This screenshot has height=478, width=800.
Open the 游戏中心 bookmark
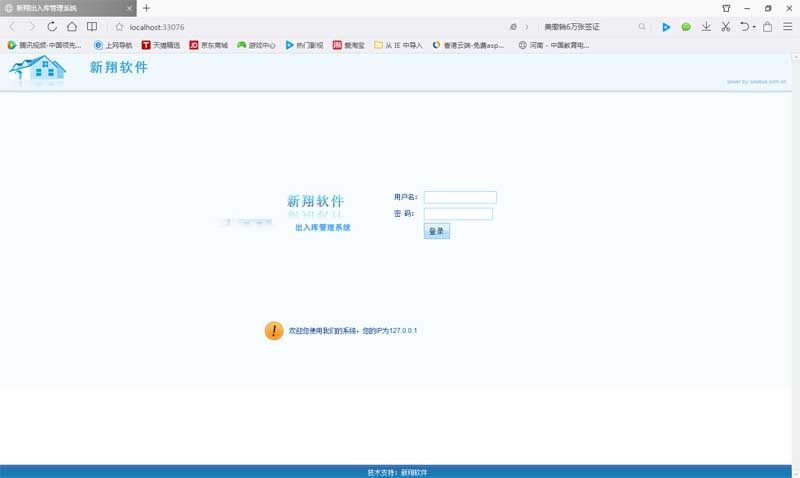point(256,45)
